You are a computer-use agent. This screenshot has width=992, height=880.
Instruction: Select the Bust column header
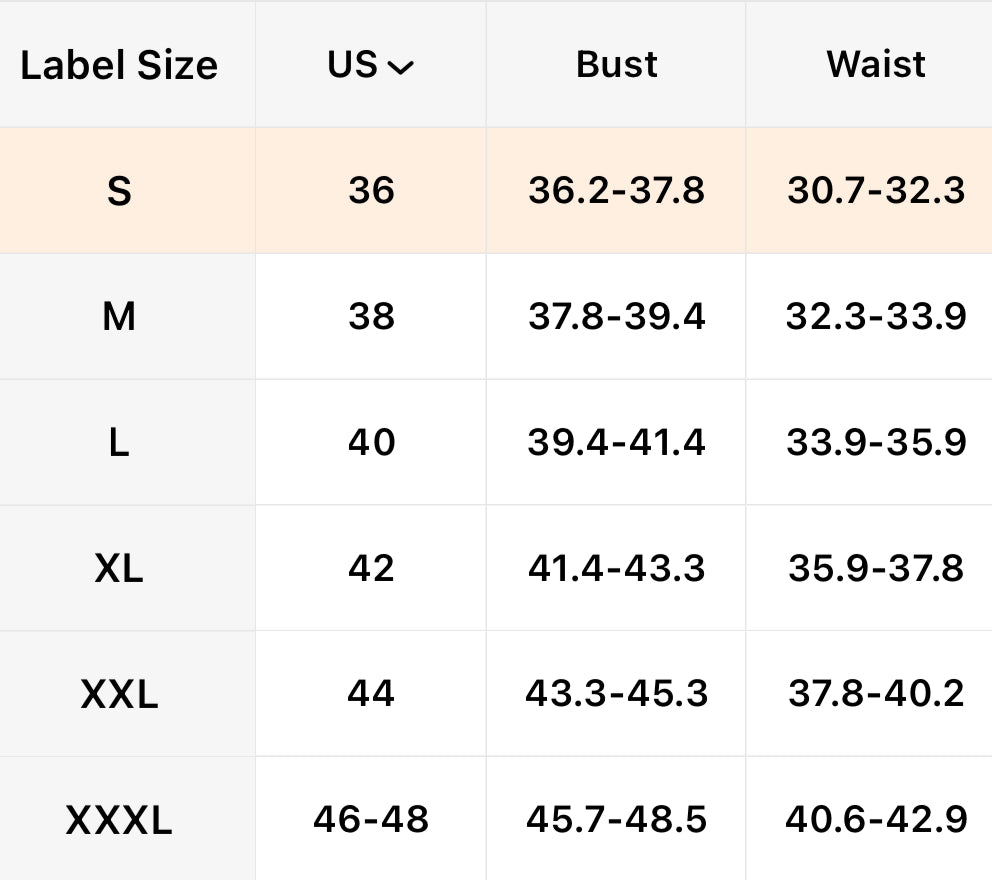[x=616, y=65]
